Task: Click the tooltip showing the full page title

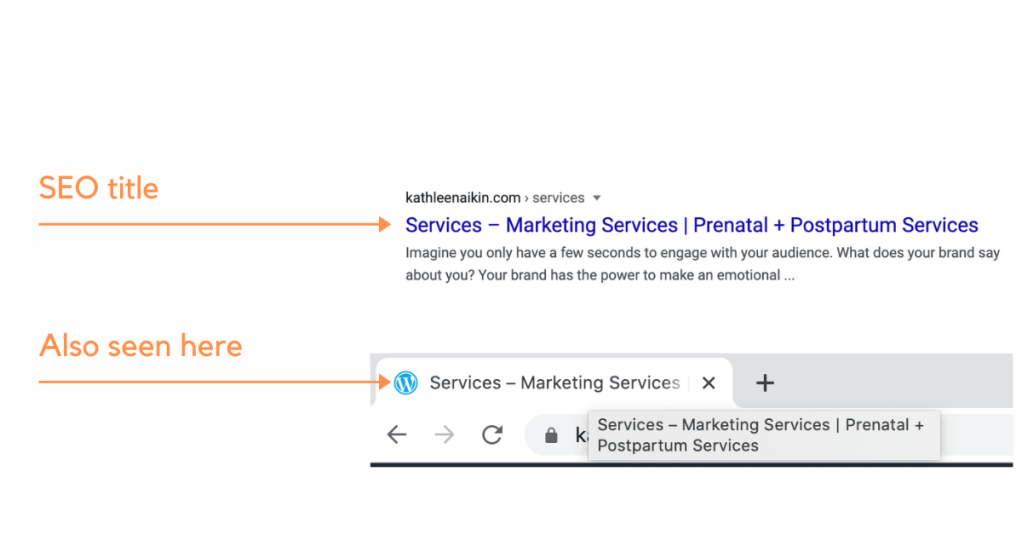Action: click(761, 435)
